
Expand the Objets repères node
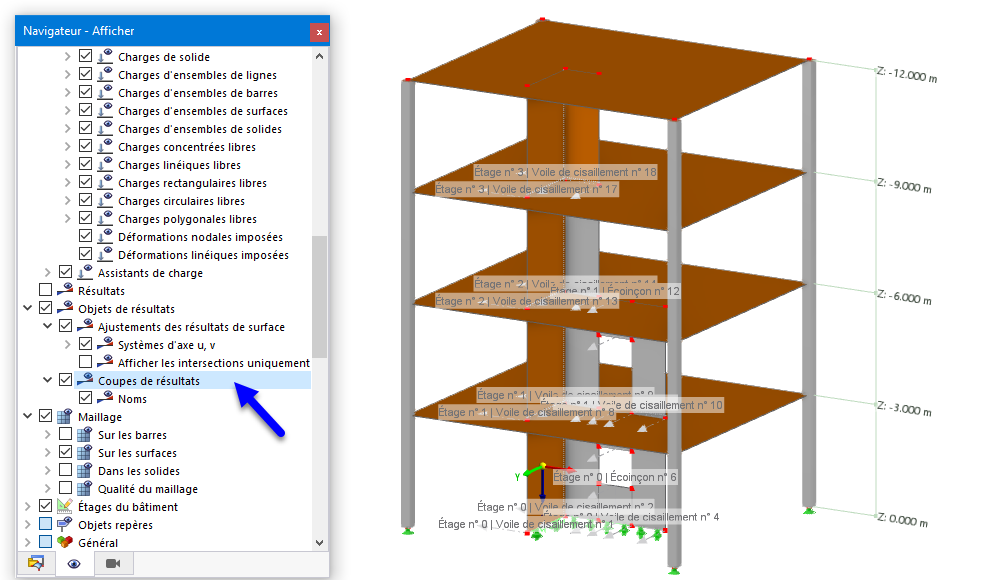click(27, 524)
